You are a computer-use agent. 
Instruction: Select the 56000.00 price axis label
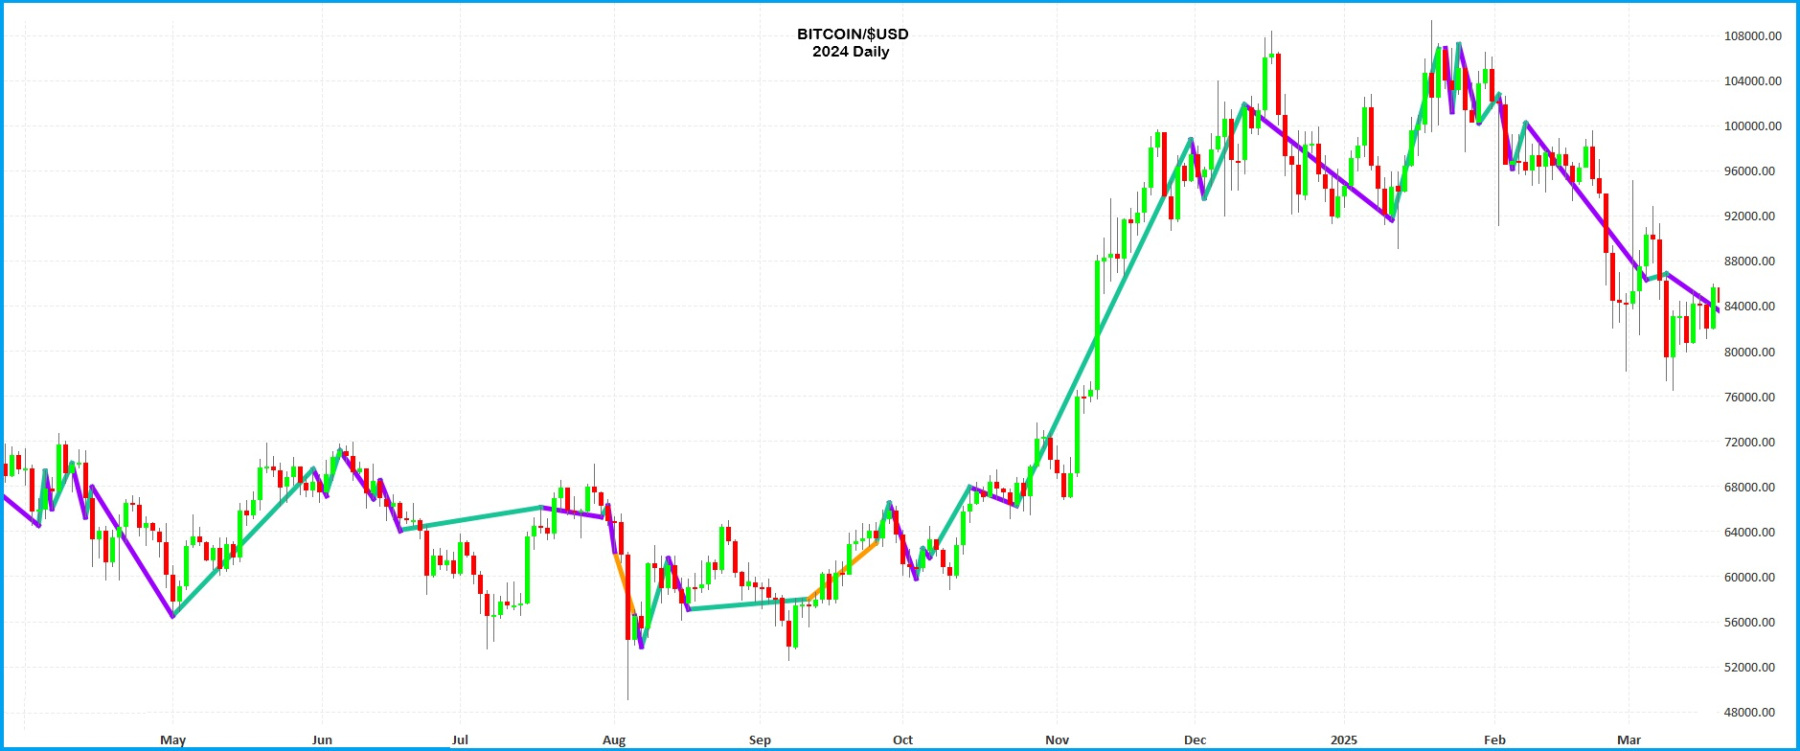[1752, 622]
